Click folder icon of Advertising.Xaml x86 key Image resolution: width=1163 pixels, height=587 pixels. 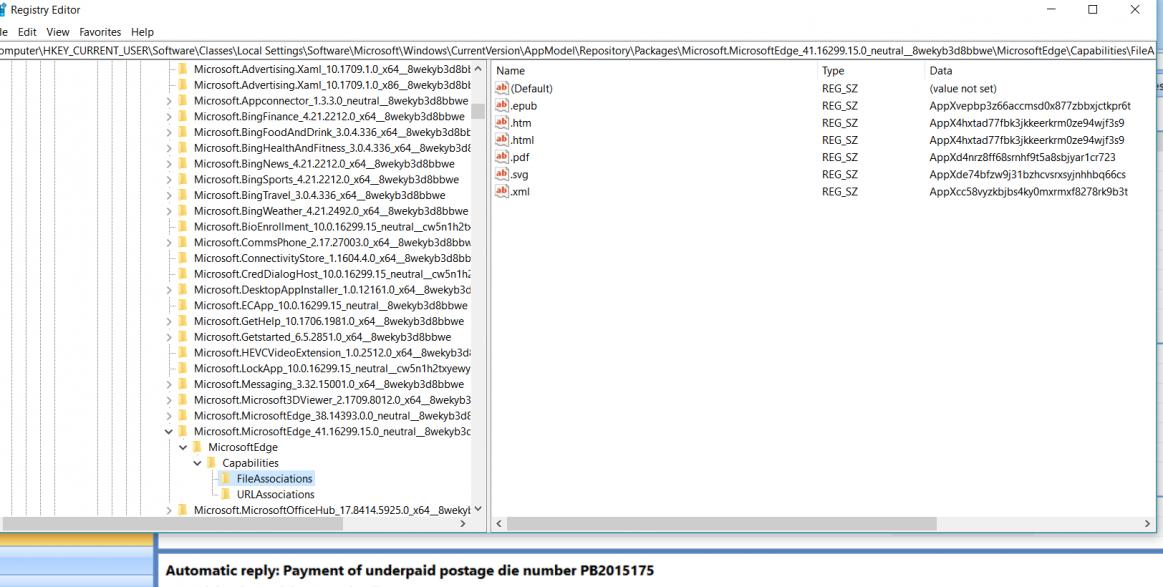(182, 85)
